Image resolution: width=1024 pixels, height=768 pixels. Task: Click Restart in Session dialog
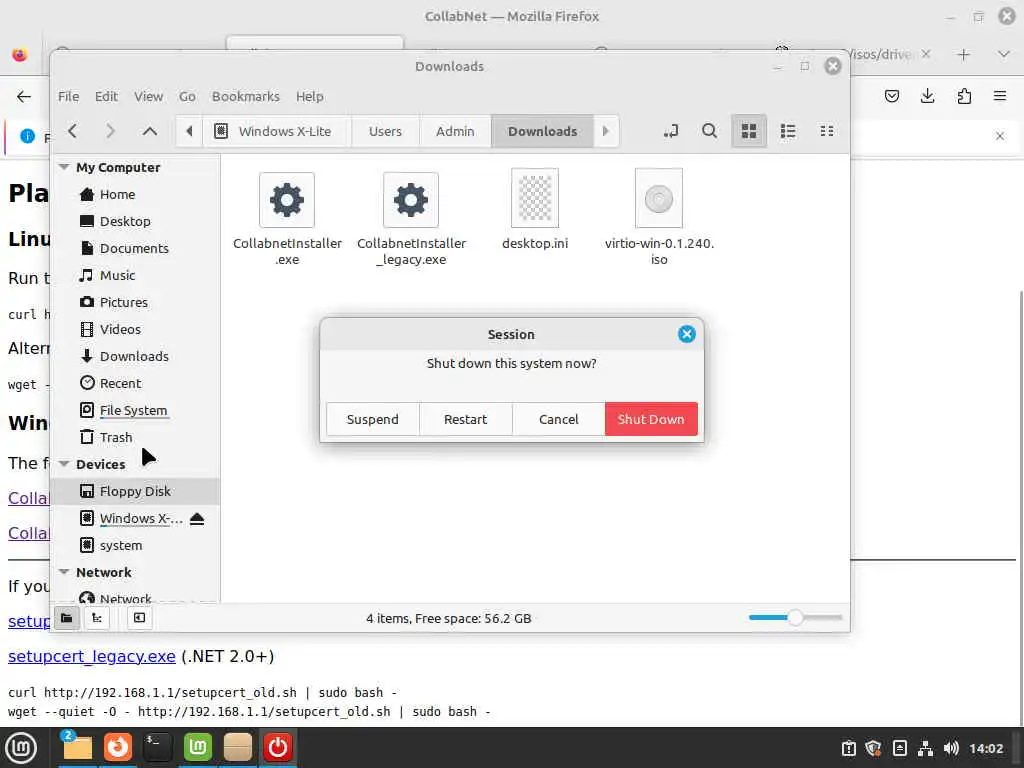click(466, 419)
